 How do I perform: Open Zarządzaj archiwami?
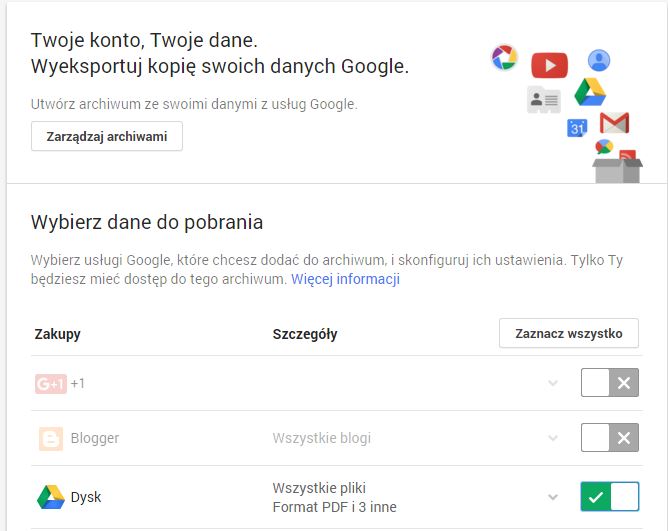coord(107,136)
